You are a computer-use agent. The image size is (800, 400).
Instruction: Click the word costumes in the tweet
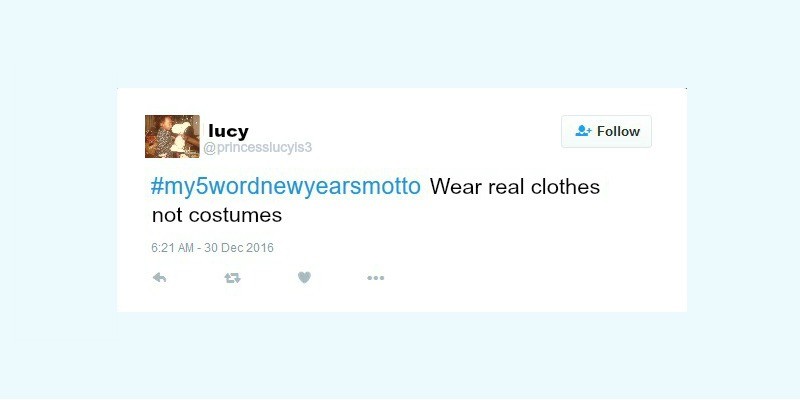(235, 215)
